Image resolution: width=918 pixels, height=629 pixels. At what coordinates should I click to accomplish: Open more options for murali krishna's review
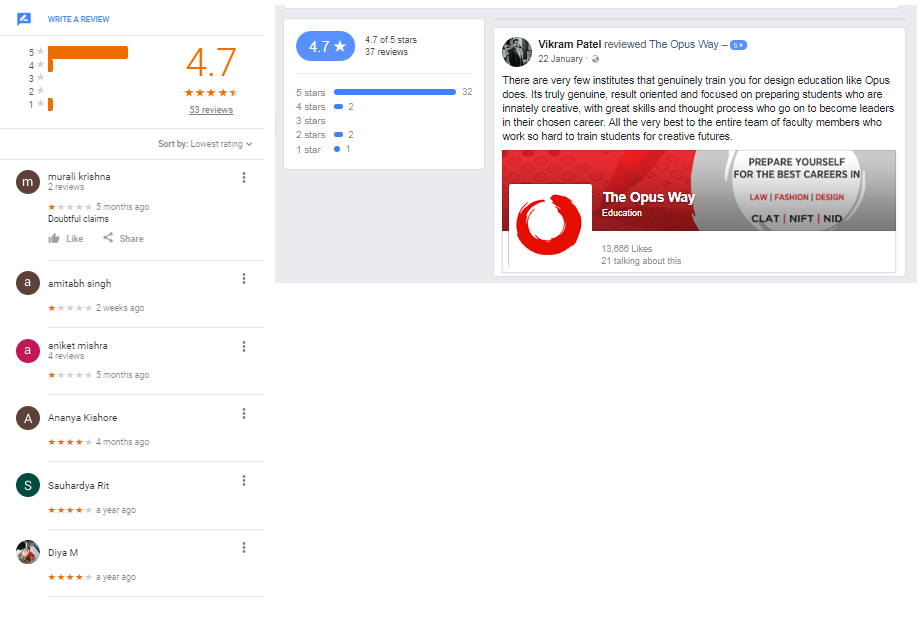point(244,177)
